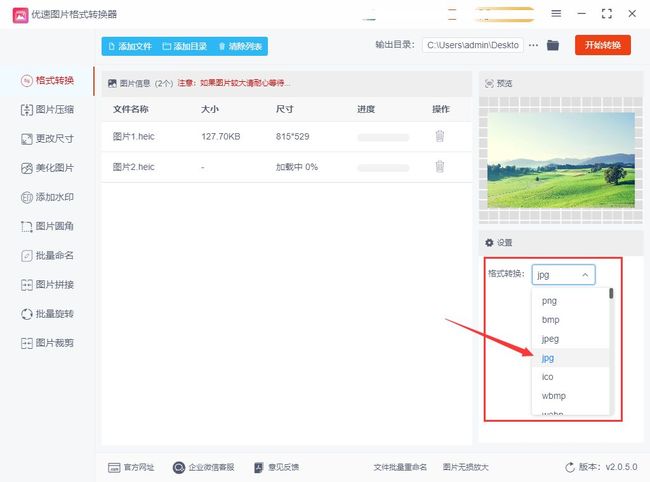The width and height of the screenshot is (650, 482).
Task: Click the 图片信息 image icon in list header
Action: pyautogui.click(x=112, y=83)
